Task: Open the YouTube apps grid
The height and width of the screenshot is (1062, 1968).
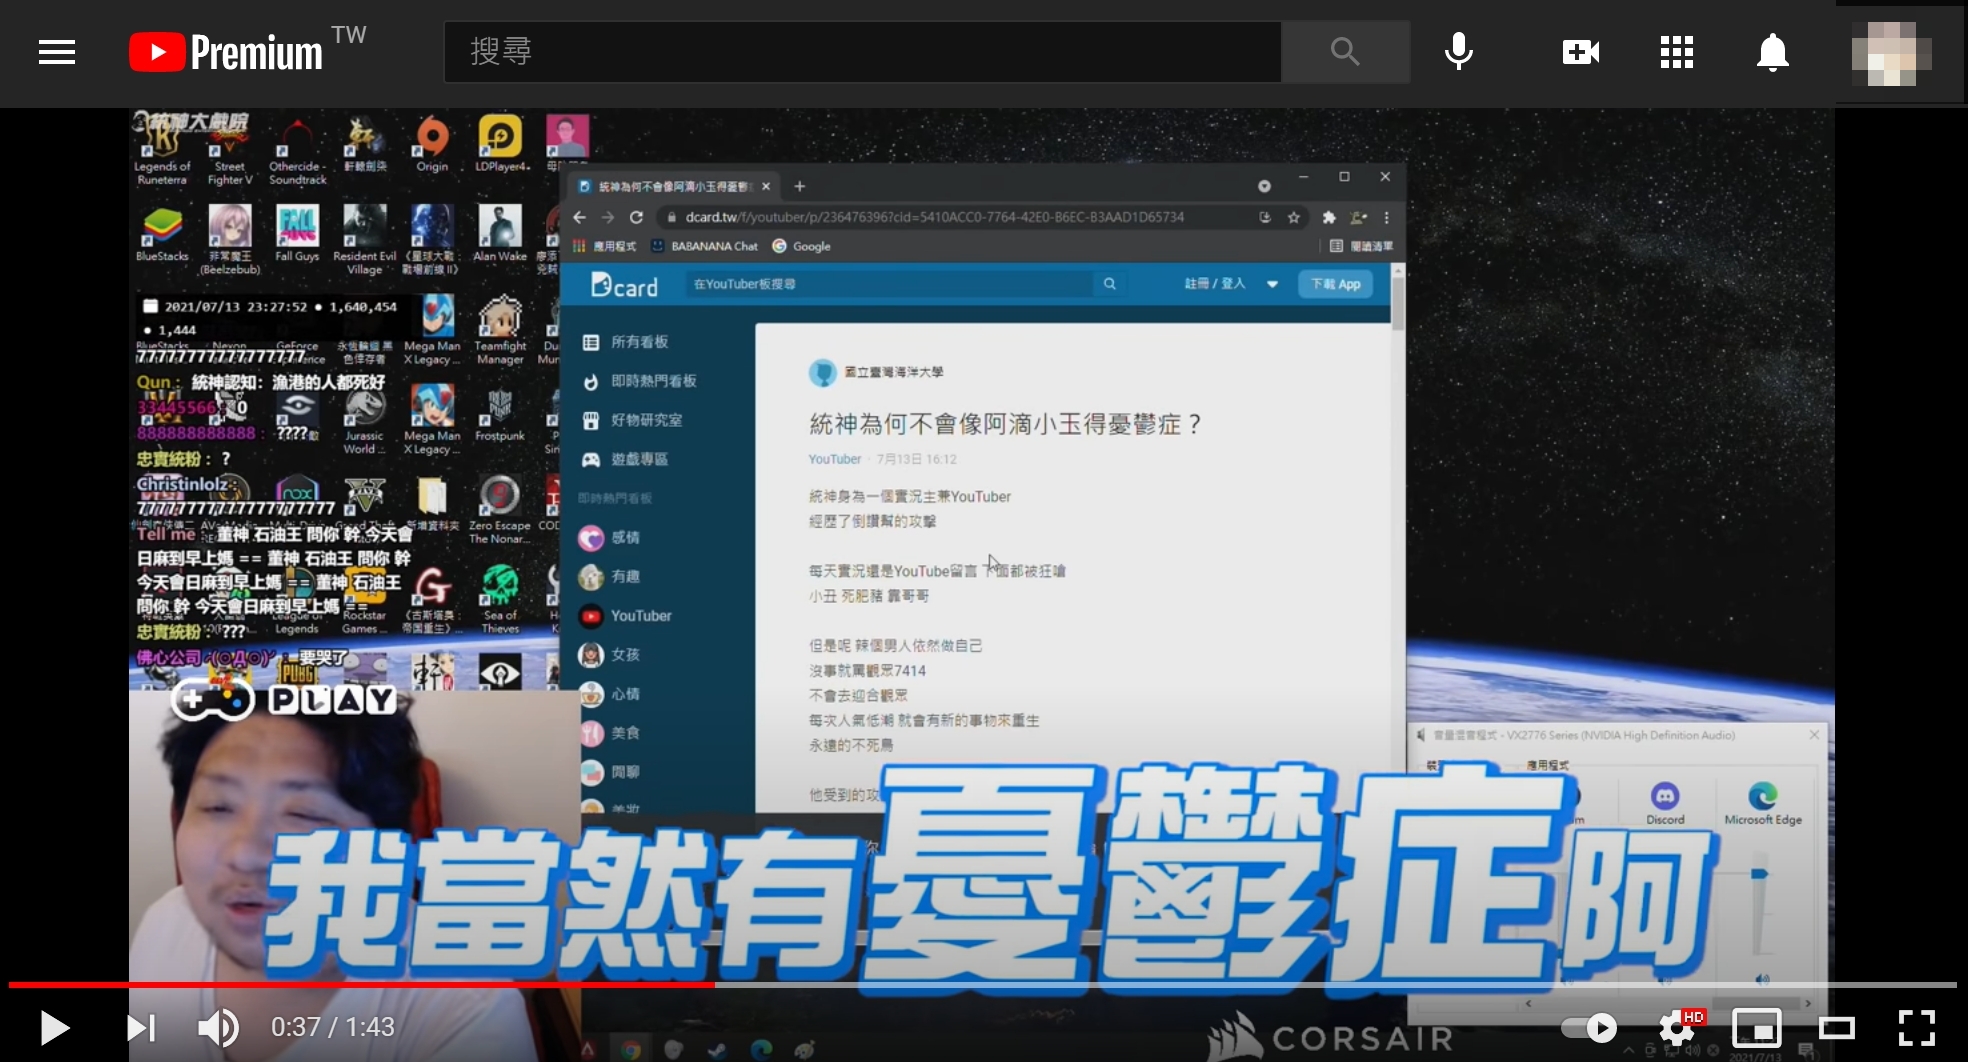Action: pos(1677,52)
